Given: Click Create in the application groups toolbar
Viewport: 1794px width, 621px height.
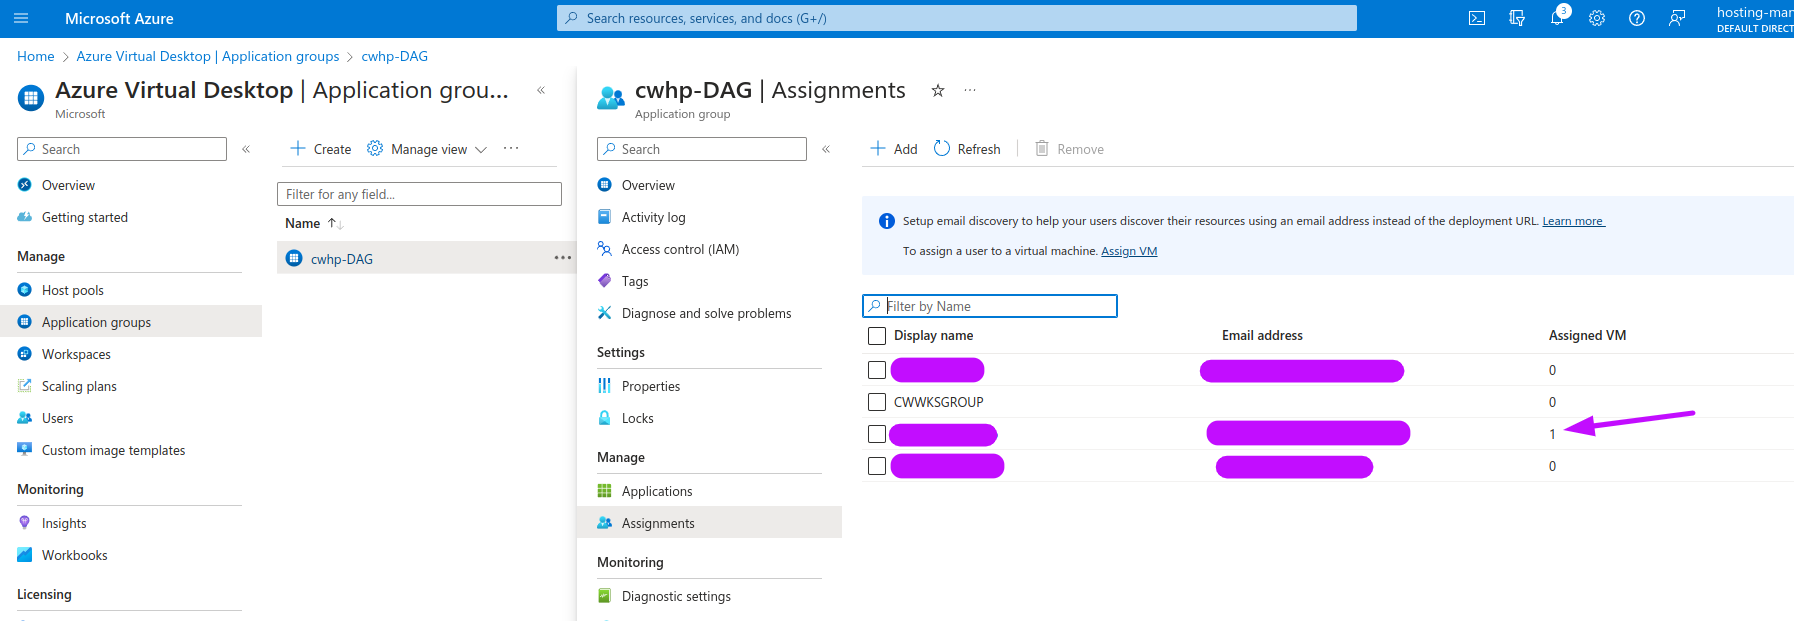Looking at the screenshot, I should click(x=321, y=149).
